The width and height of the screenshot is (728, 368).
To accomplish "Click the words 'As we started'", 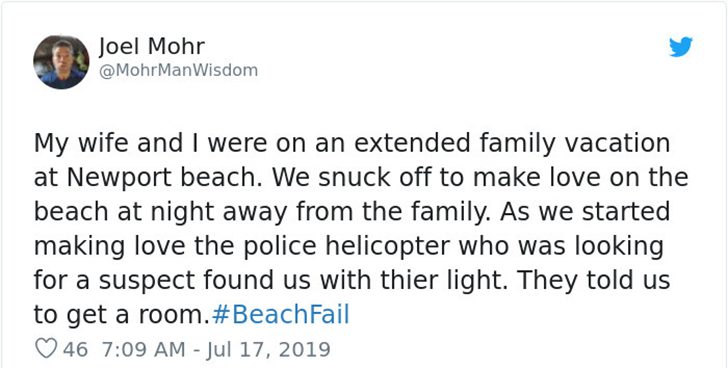I will coord(585,212).
